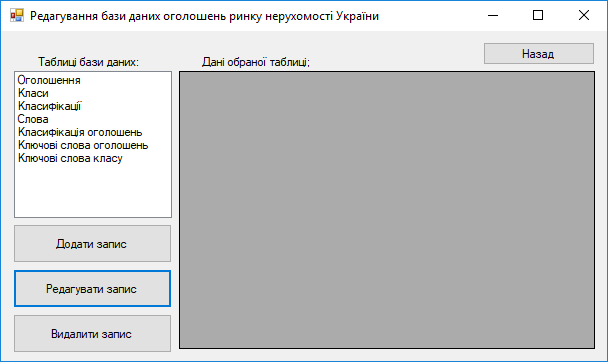Select the Класи table entry
The width and height of the screenshot is (608, 362).
coord(93,93)
